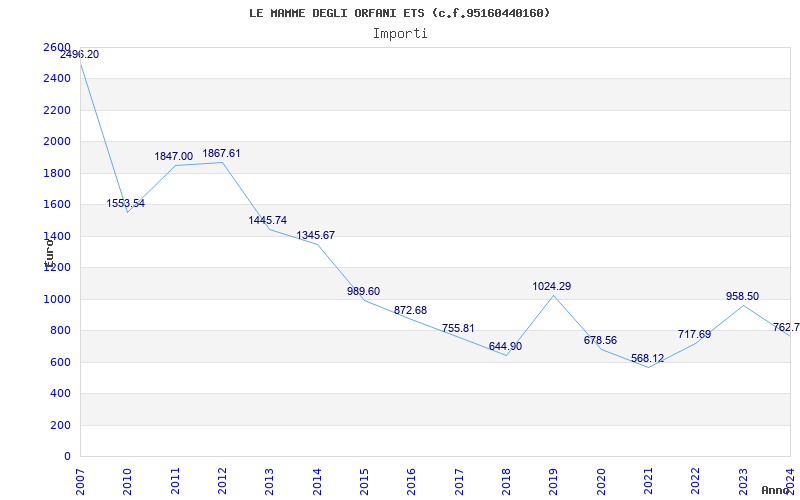Click the 755.81 data label

point(458,329)
